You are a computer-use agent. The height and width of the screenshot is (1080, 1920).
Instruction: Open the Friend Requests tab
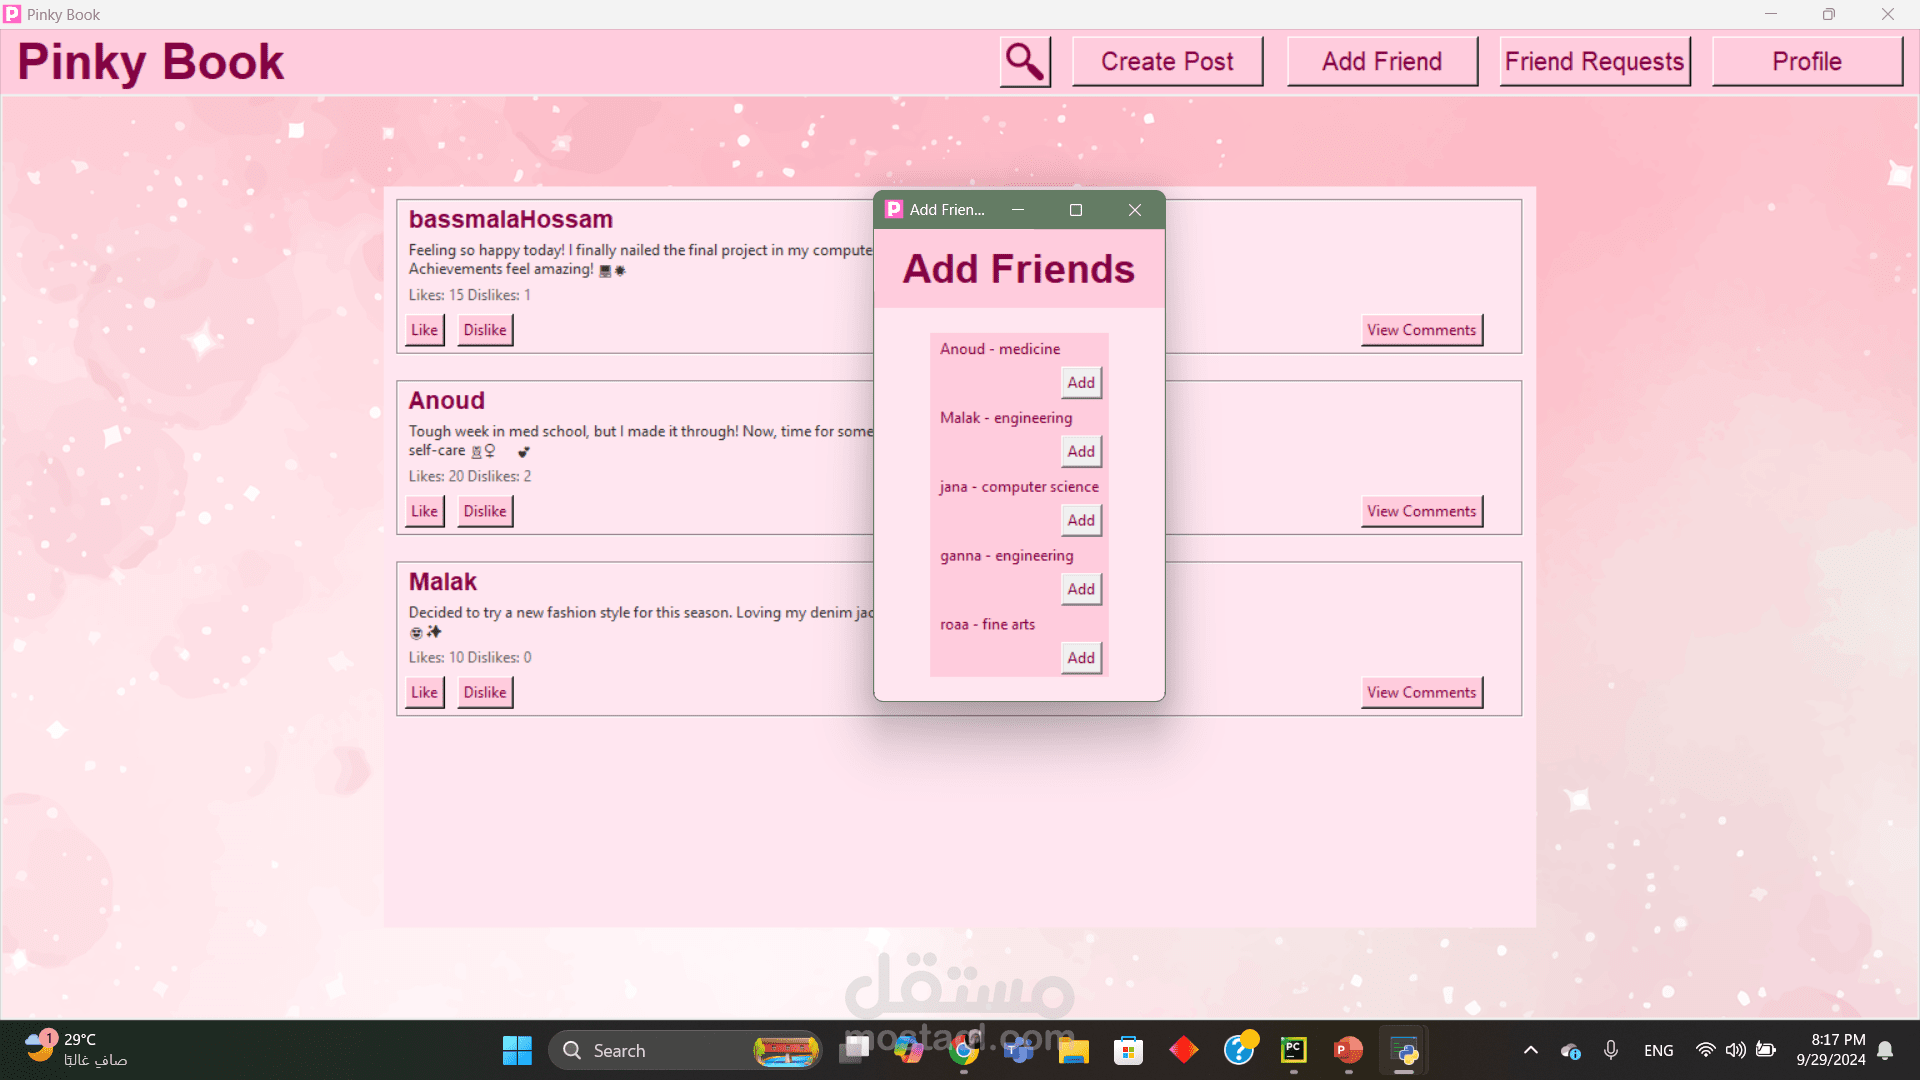(x=1594, y=62)
